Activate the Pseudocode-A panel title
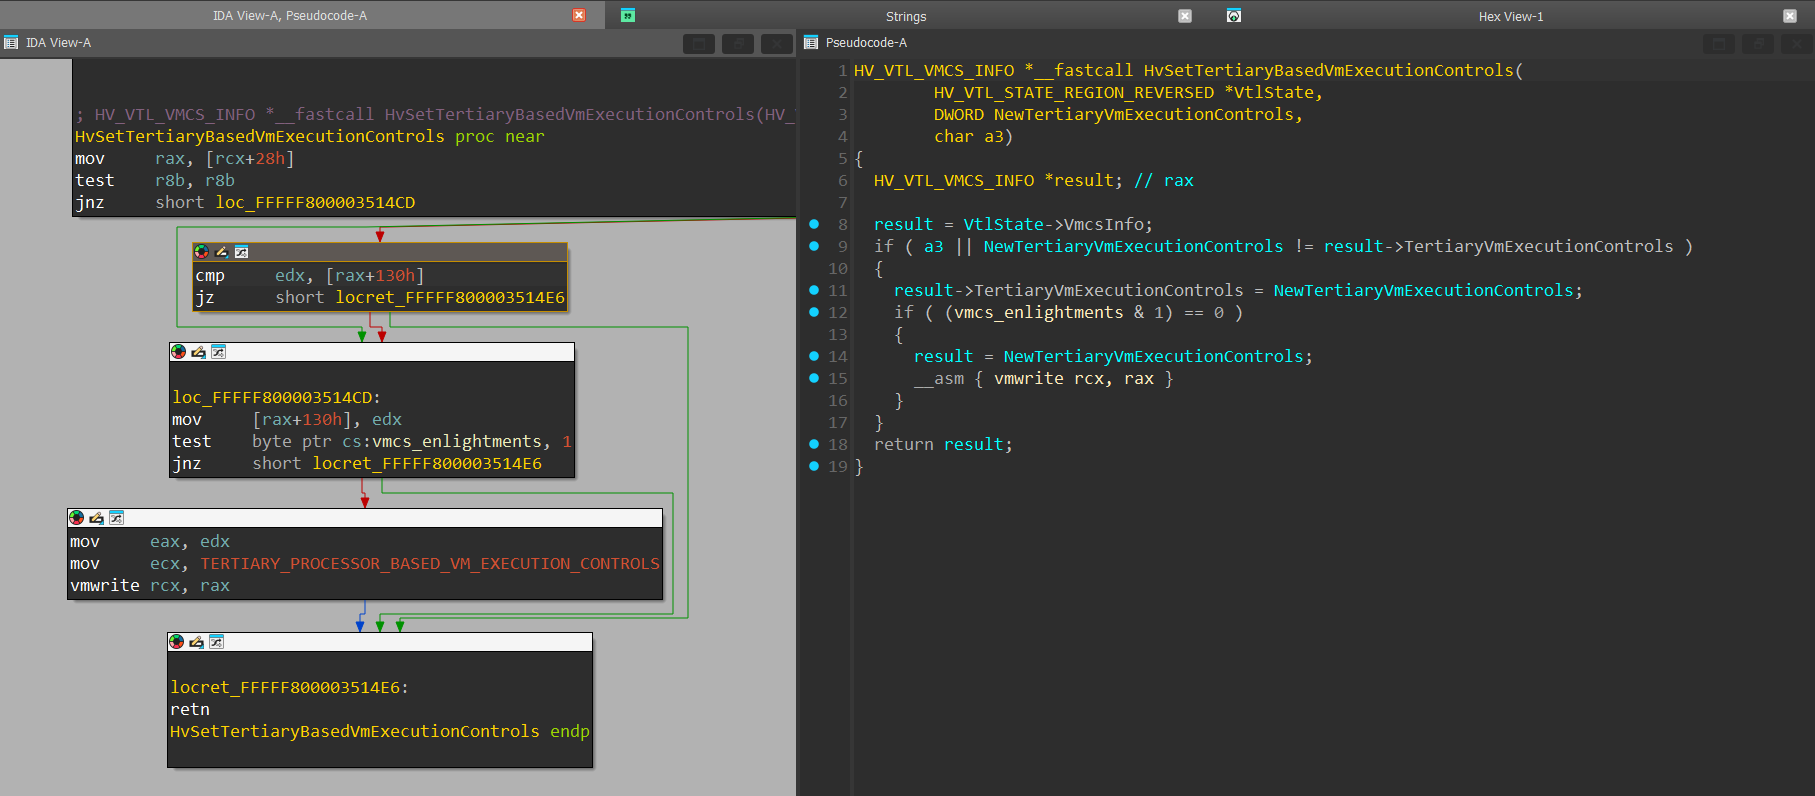The image size is (1815, 796). pos(866,42)
